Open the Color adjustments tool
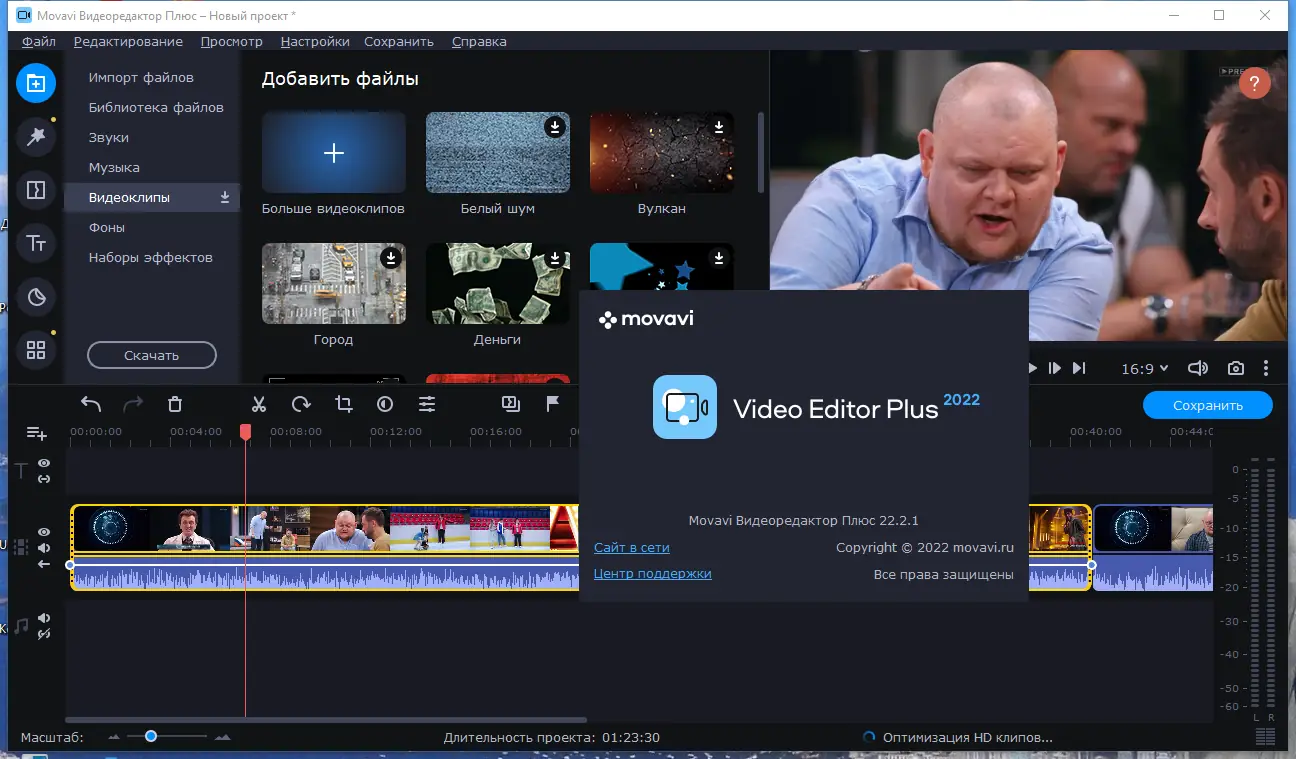 pyautogui.click(x=385, y=404)
